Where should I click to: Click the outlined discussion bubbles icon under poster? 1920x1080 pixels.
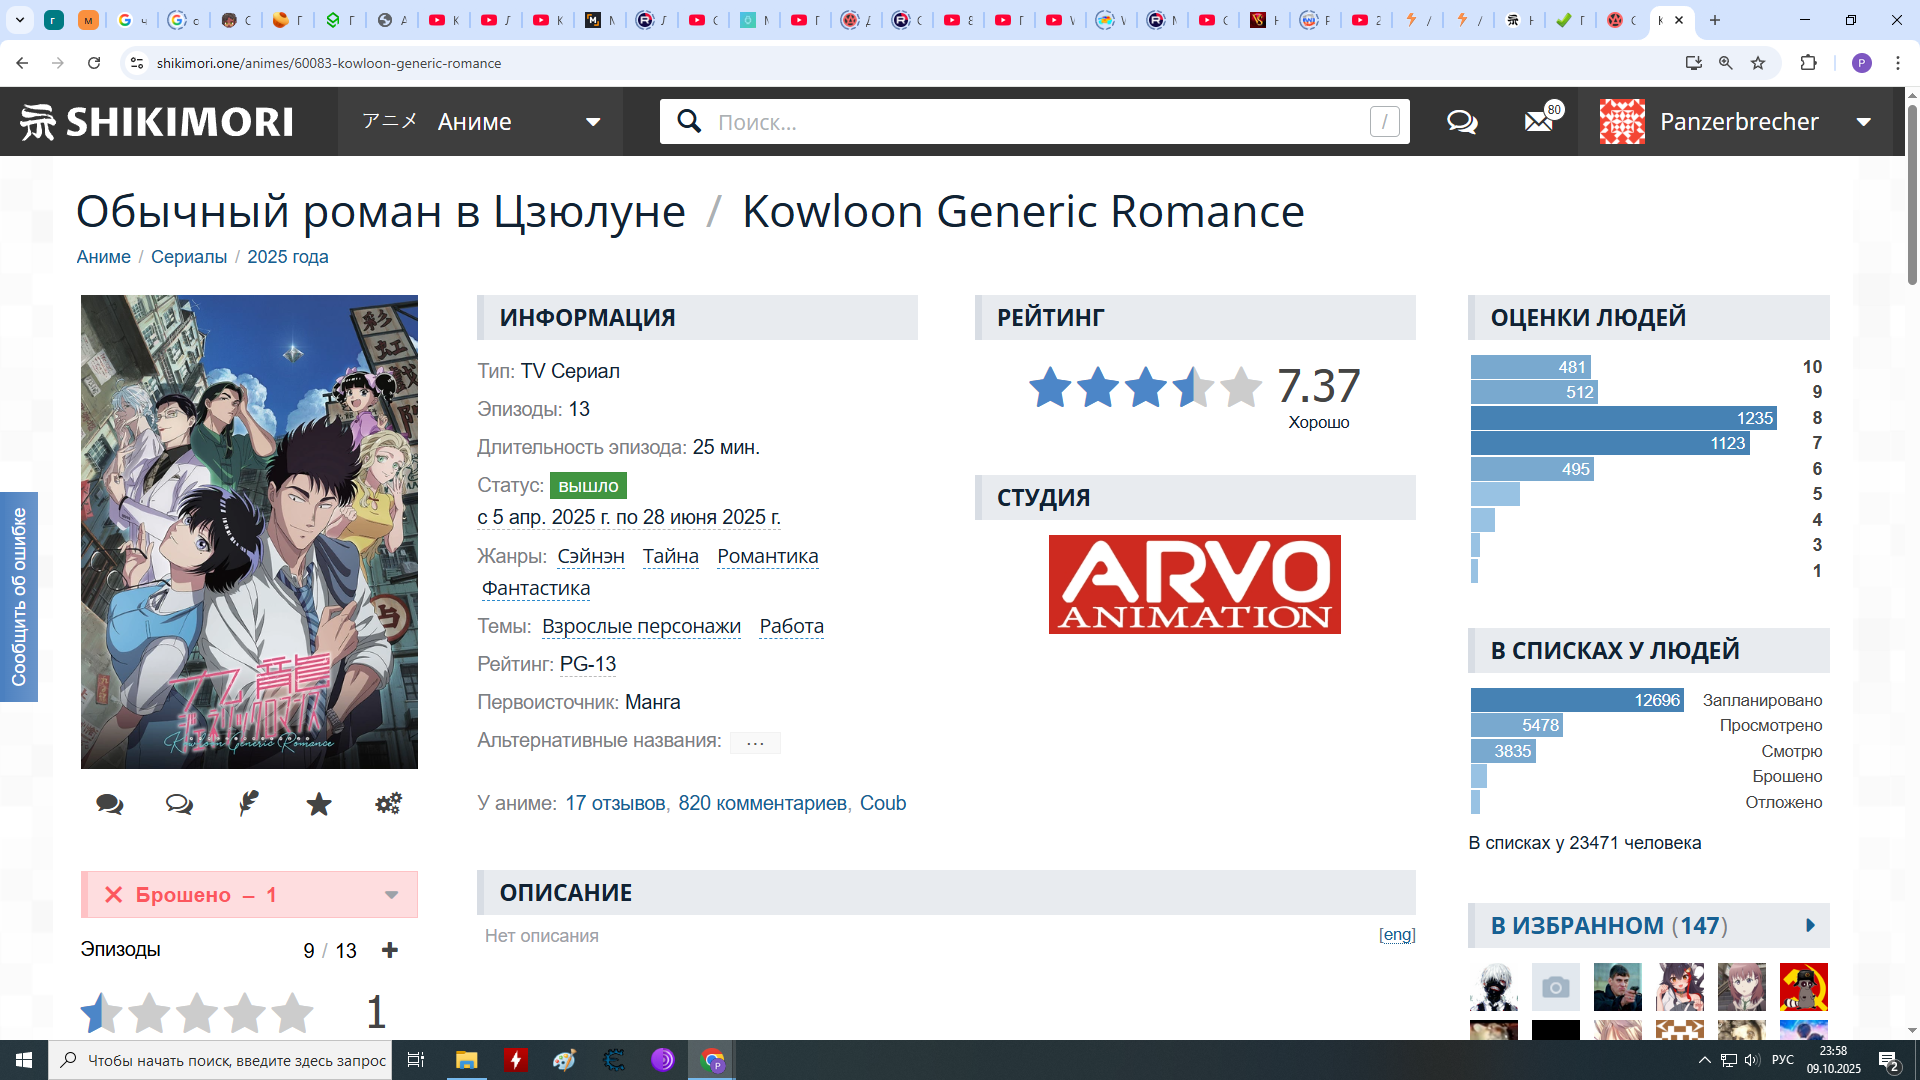pyautogui.click(x=179, y=804)
